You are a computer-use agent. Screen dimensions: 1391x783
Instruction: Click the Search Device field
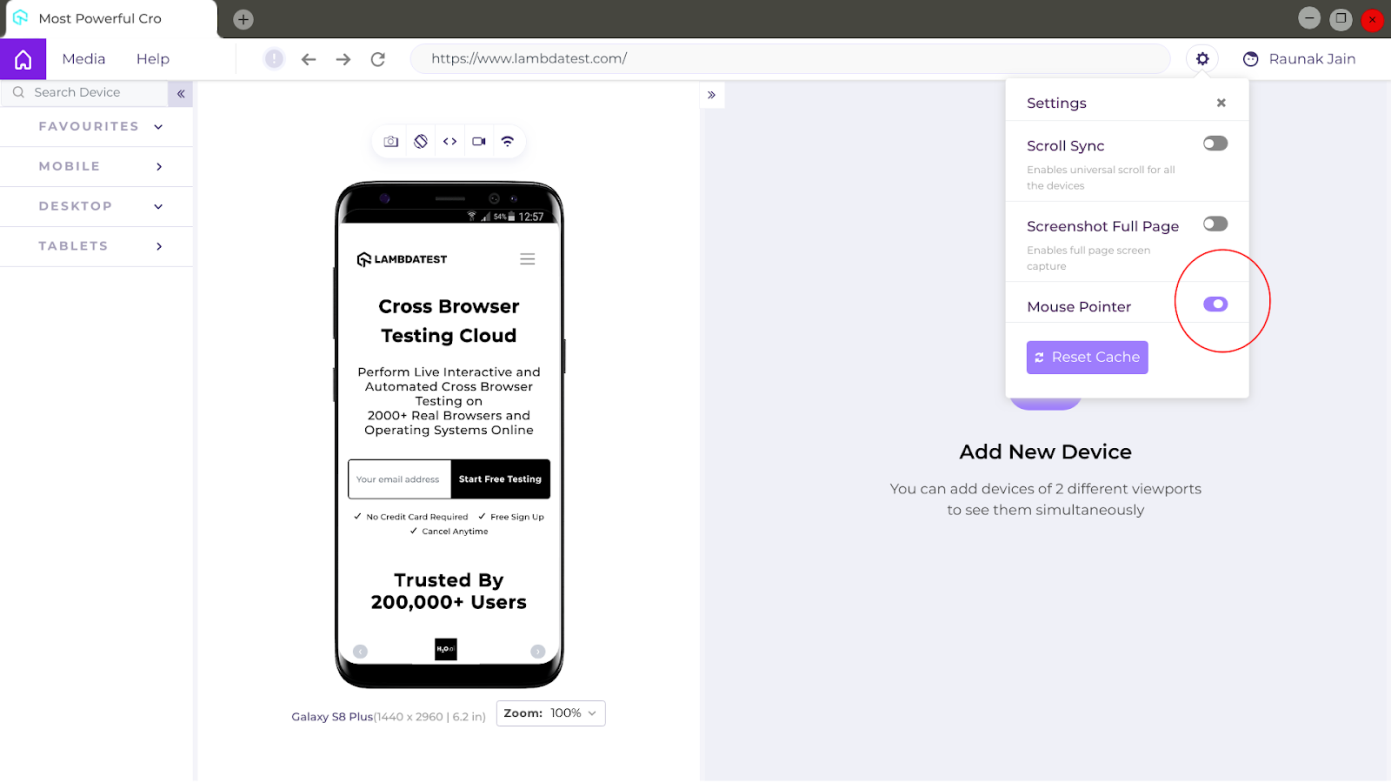click(84, 92)
